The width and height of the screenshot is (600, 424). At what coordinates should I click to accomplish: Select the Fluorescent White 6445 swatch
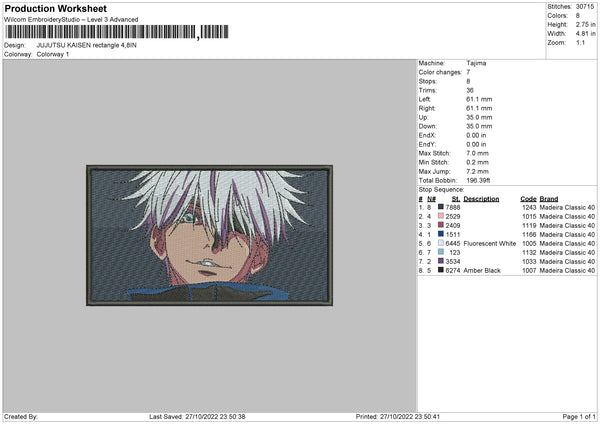pos(441,243)
